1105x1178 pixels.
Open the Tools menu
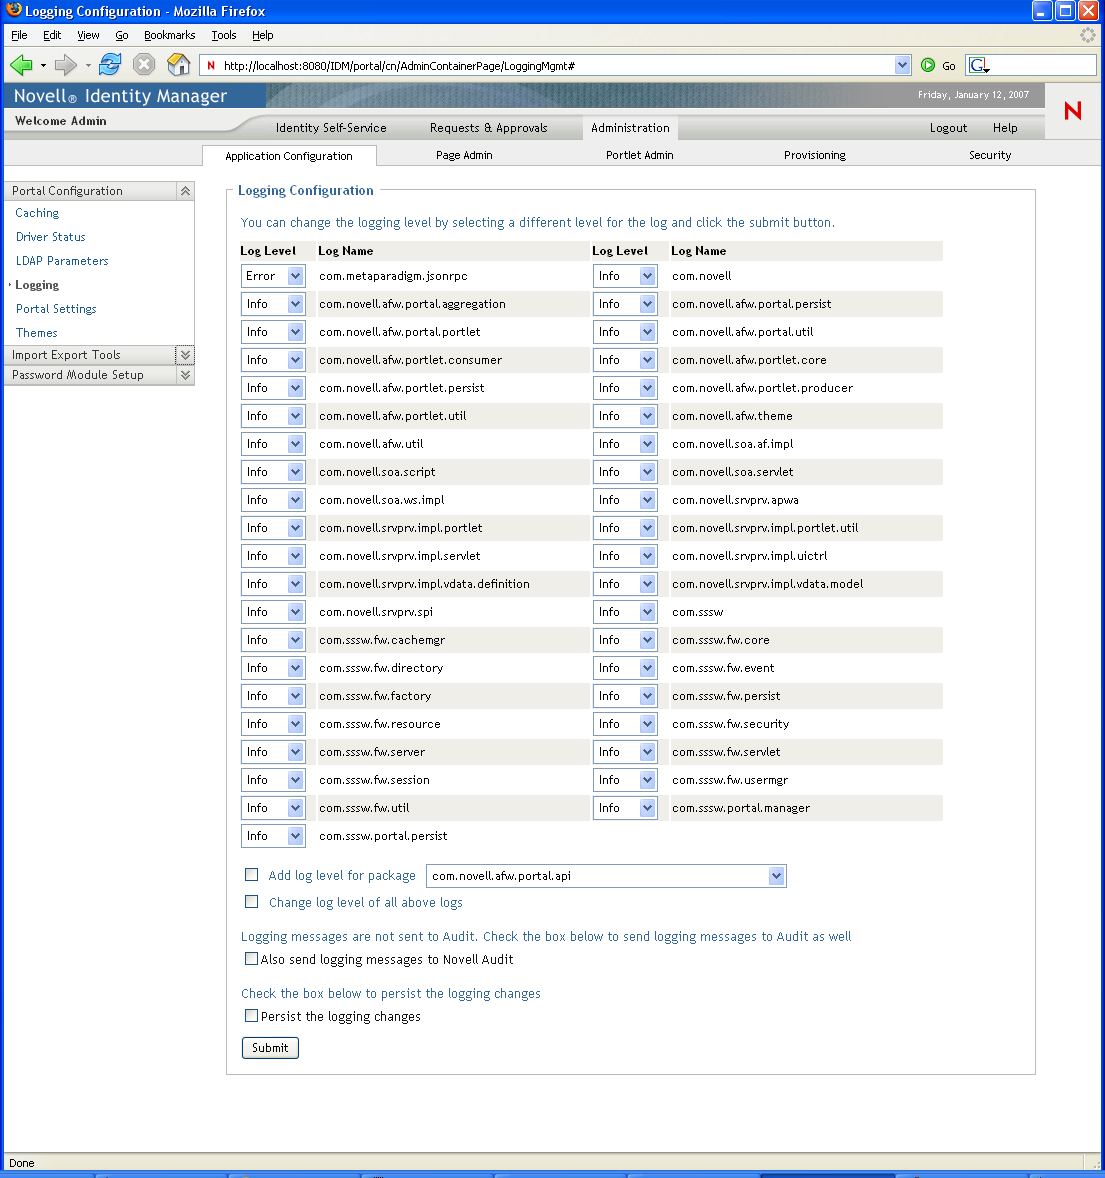(x=224, y=35)
